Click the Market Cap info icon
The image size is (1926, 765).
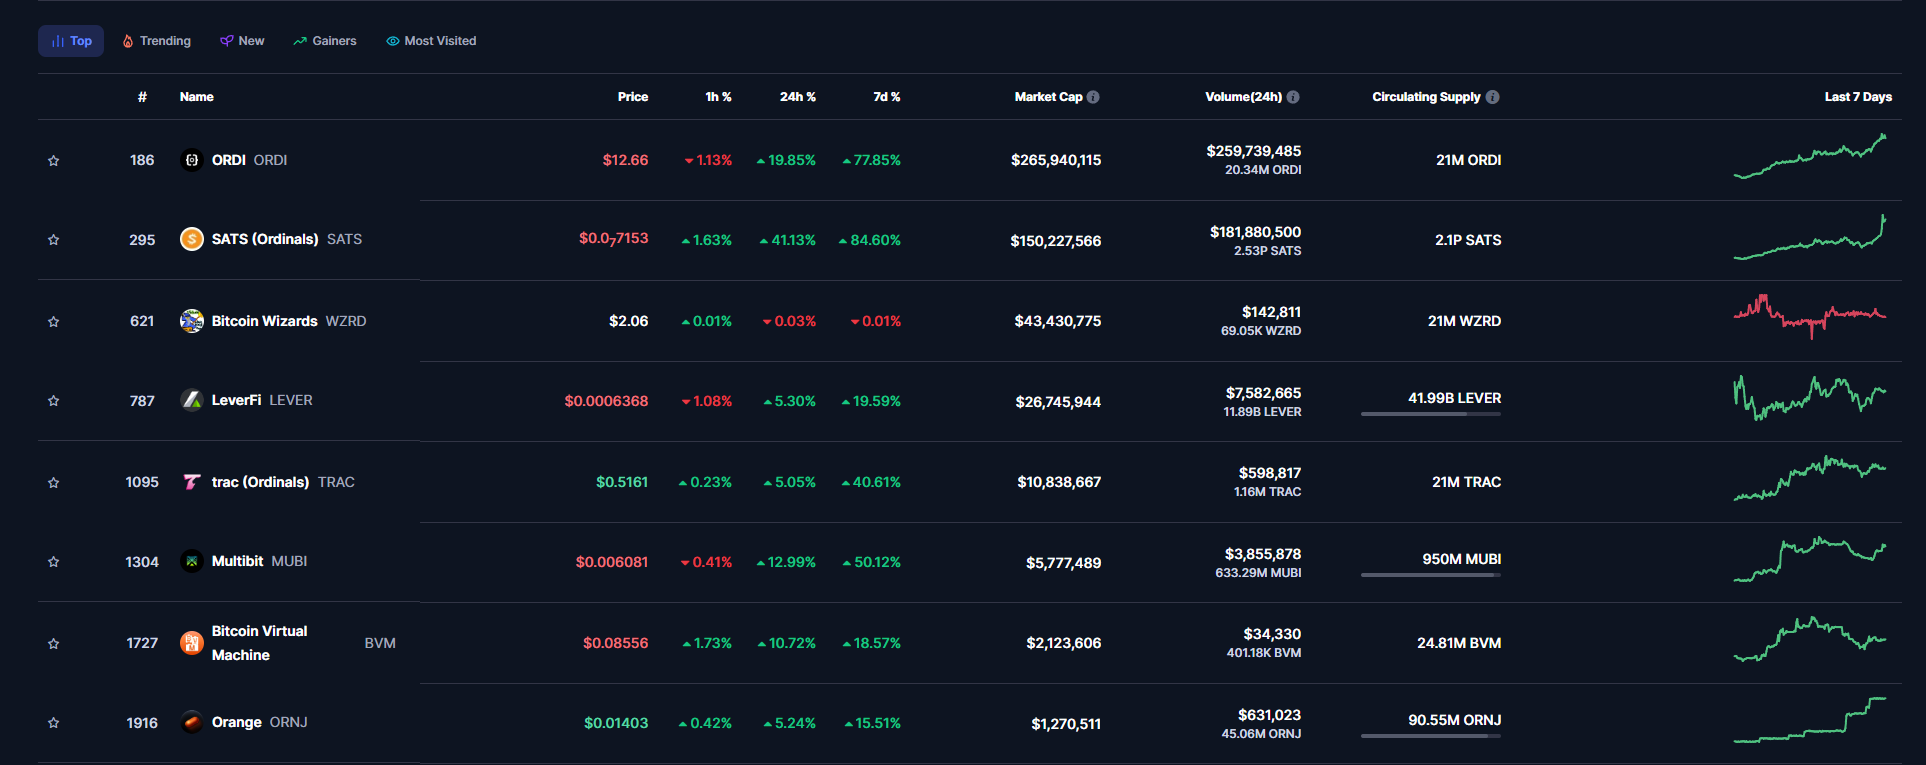coord(1093,97)
